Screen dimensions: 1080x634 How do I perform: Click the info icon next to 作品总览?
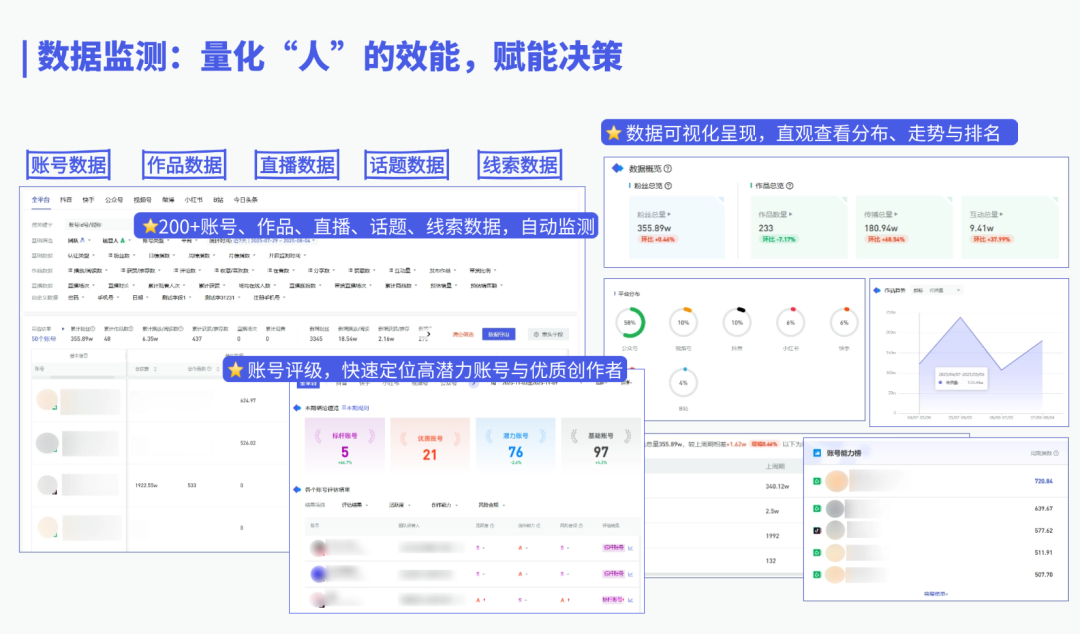click(791, 186)
